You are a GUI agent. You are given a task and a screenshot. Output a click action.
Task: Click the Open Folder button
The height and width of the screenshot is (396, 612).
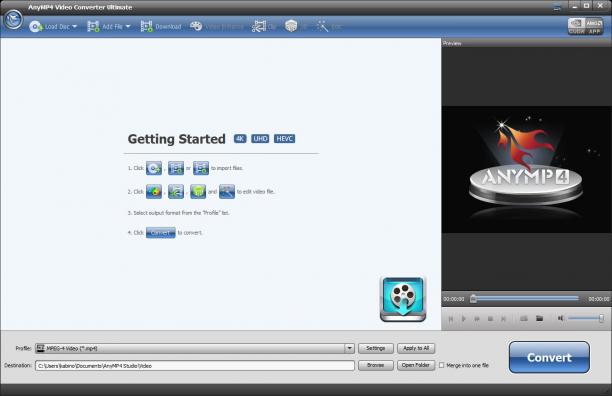[416, 365]
